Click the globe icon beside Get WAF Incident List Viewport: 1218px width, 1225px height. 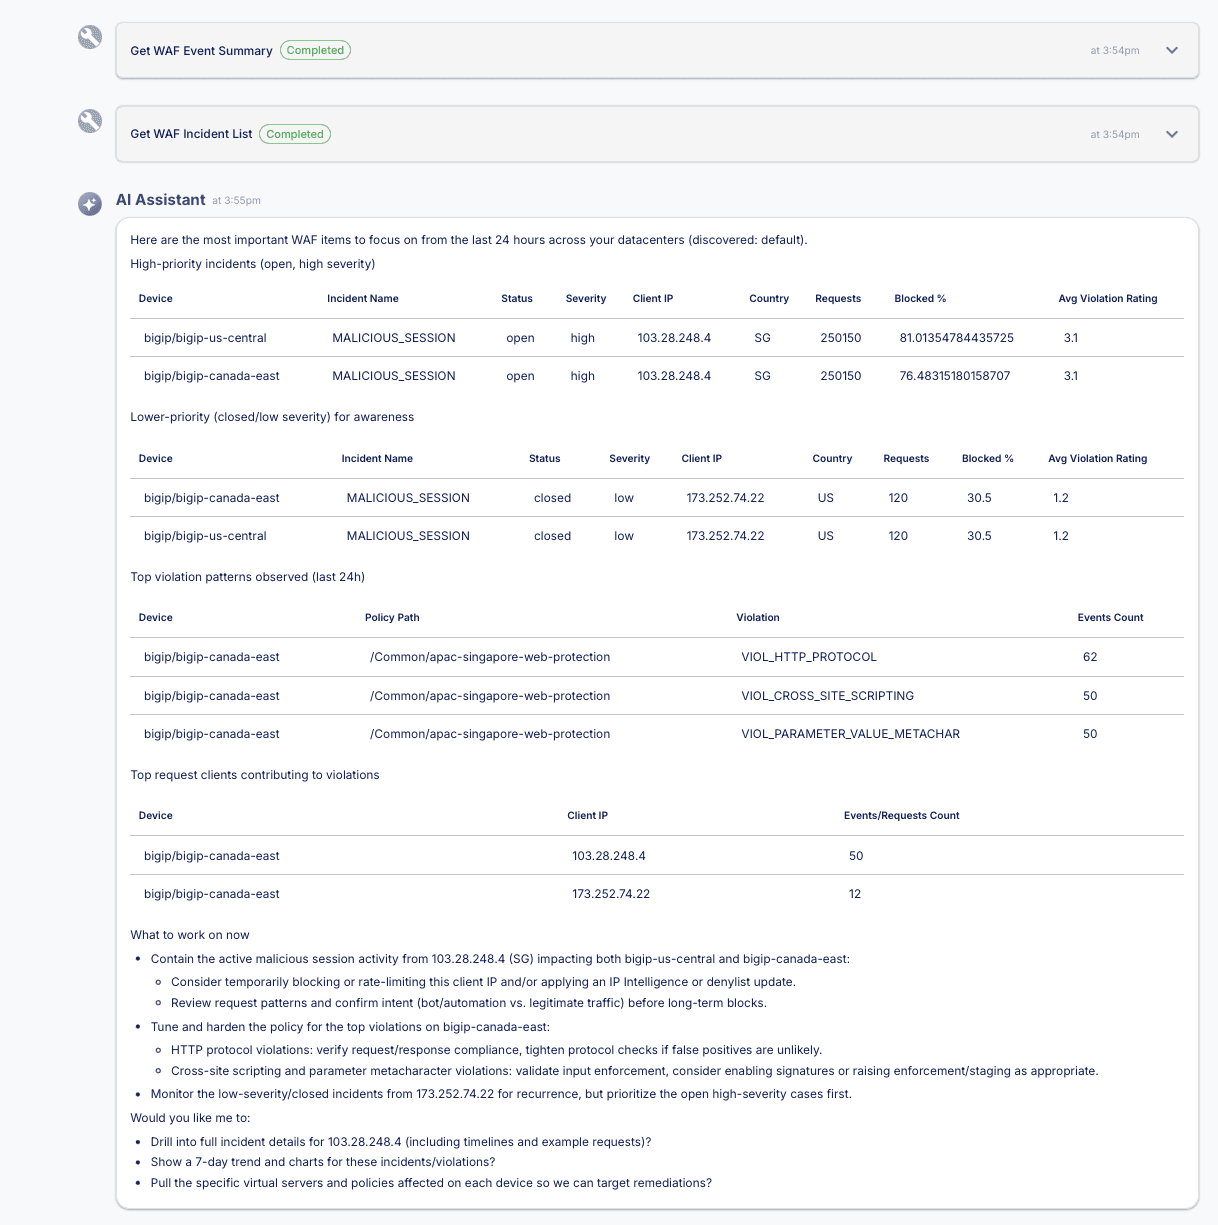[90, 121]
